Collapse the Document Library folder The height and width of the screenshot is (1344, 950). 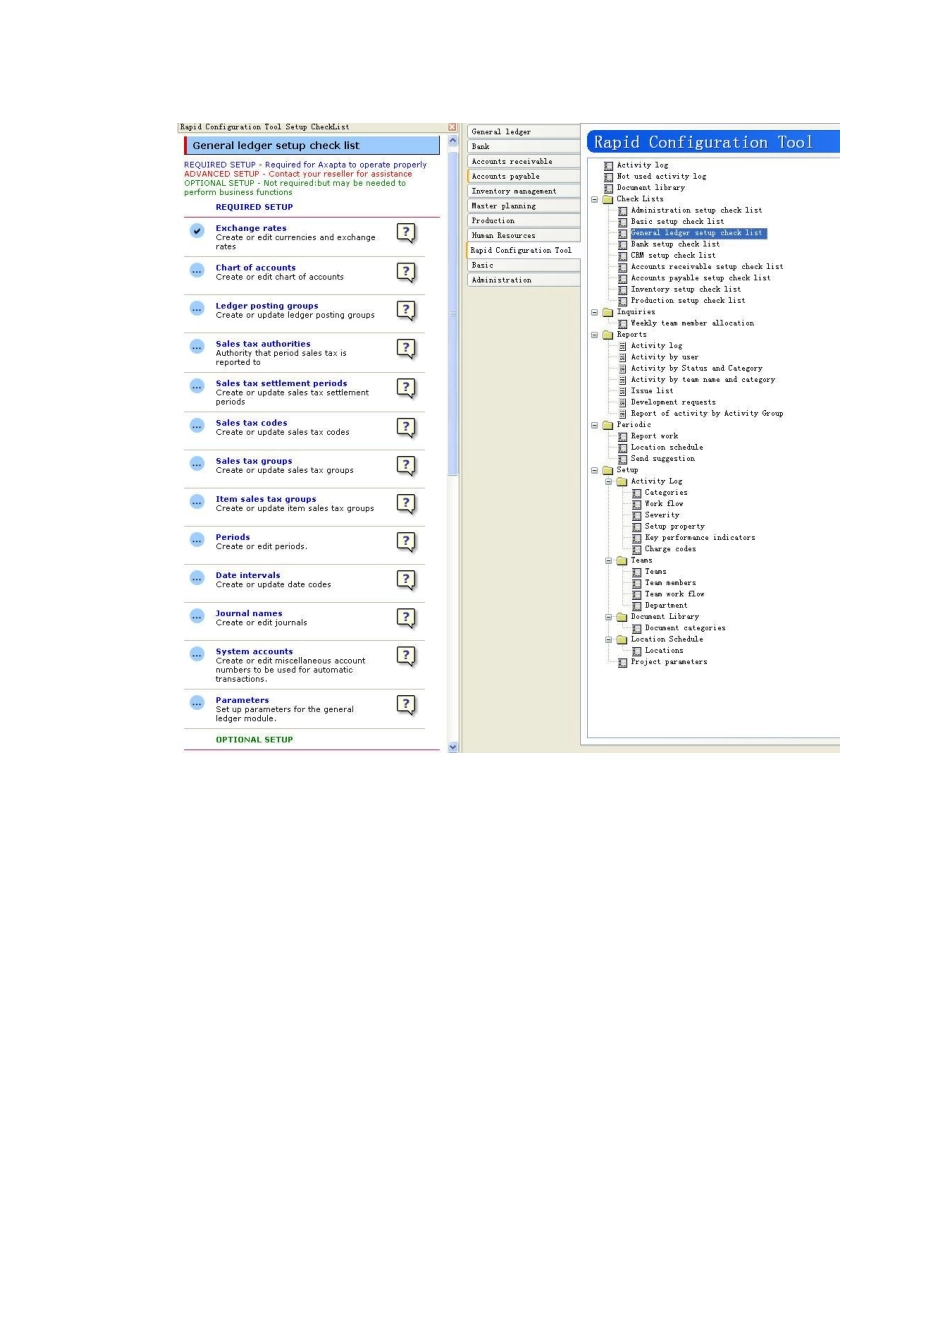608,617
